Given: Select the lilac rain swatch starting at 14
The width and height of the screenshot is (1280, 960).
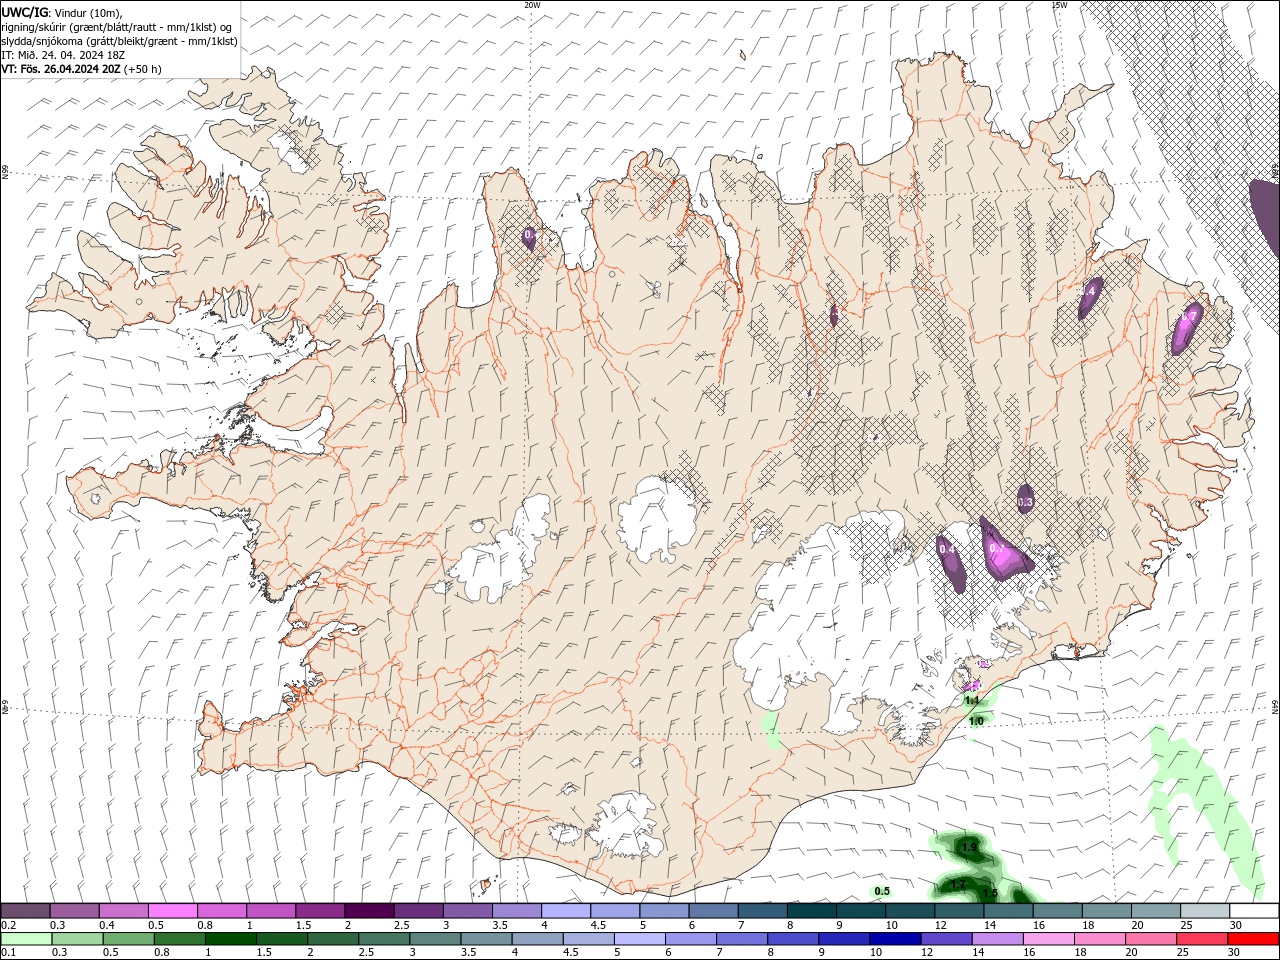Looking at the screenshot, I should coord(996,939).
